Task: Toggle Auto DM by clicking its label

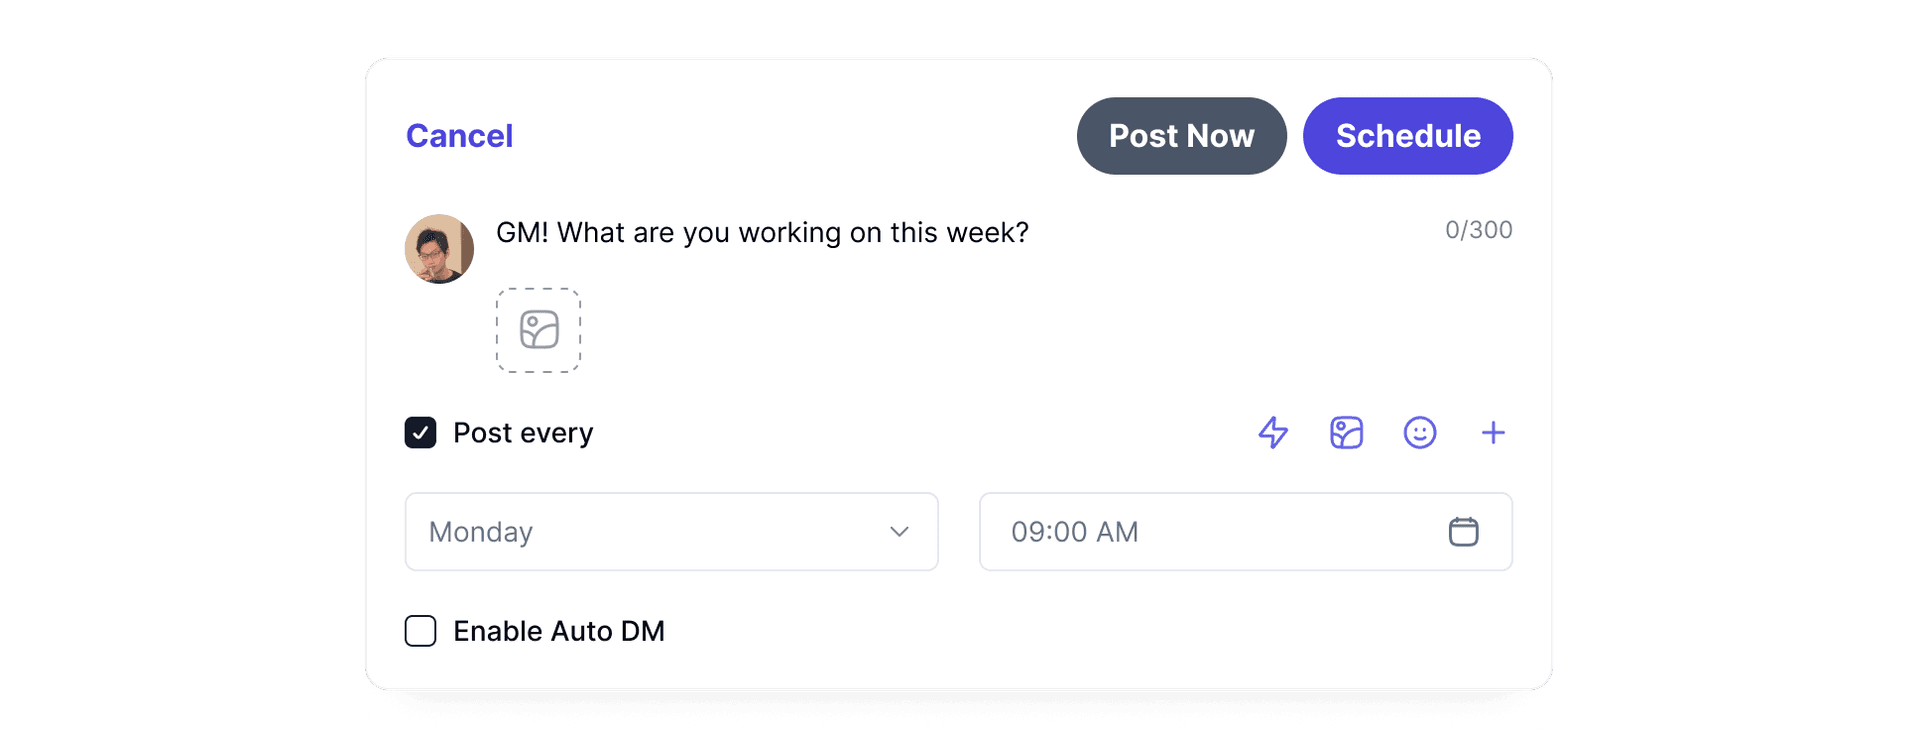Action: [559, 630]
